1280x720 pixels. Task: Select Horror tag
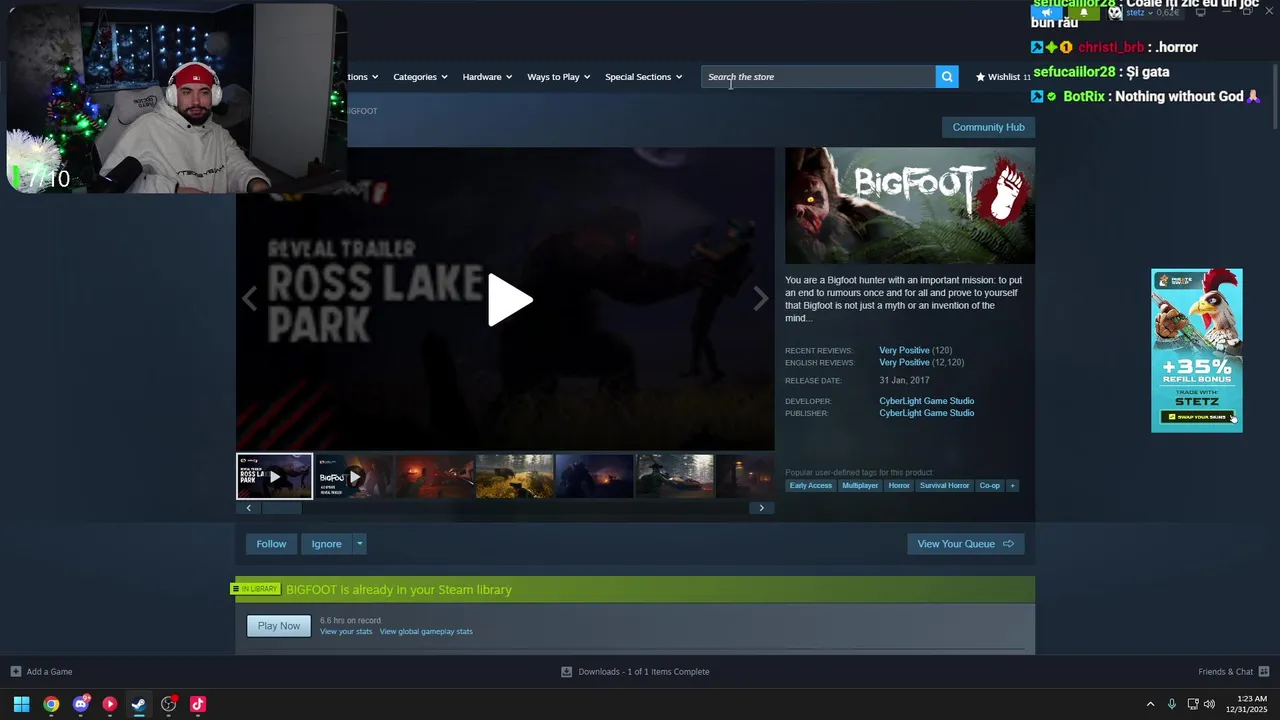click(899, 486)
